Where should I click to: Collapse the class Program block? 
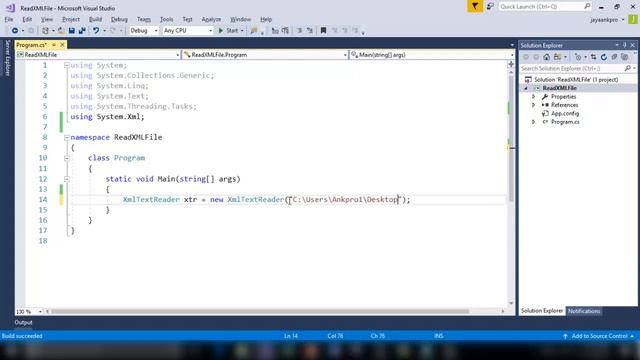[67, 158]
